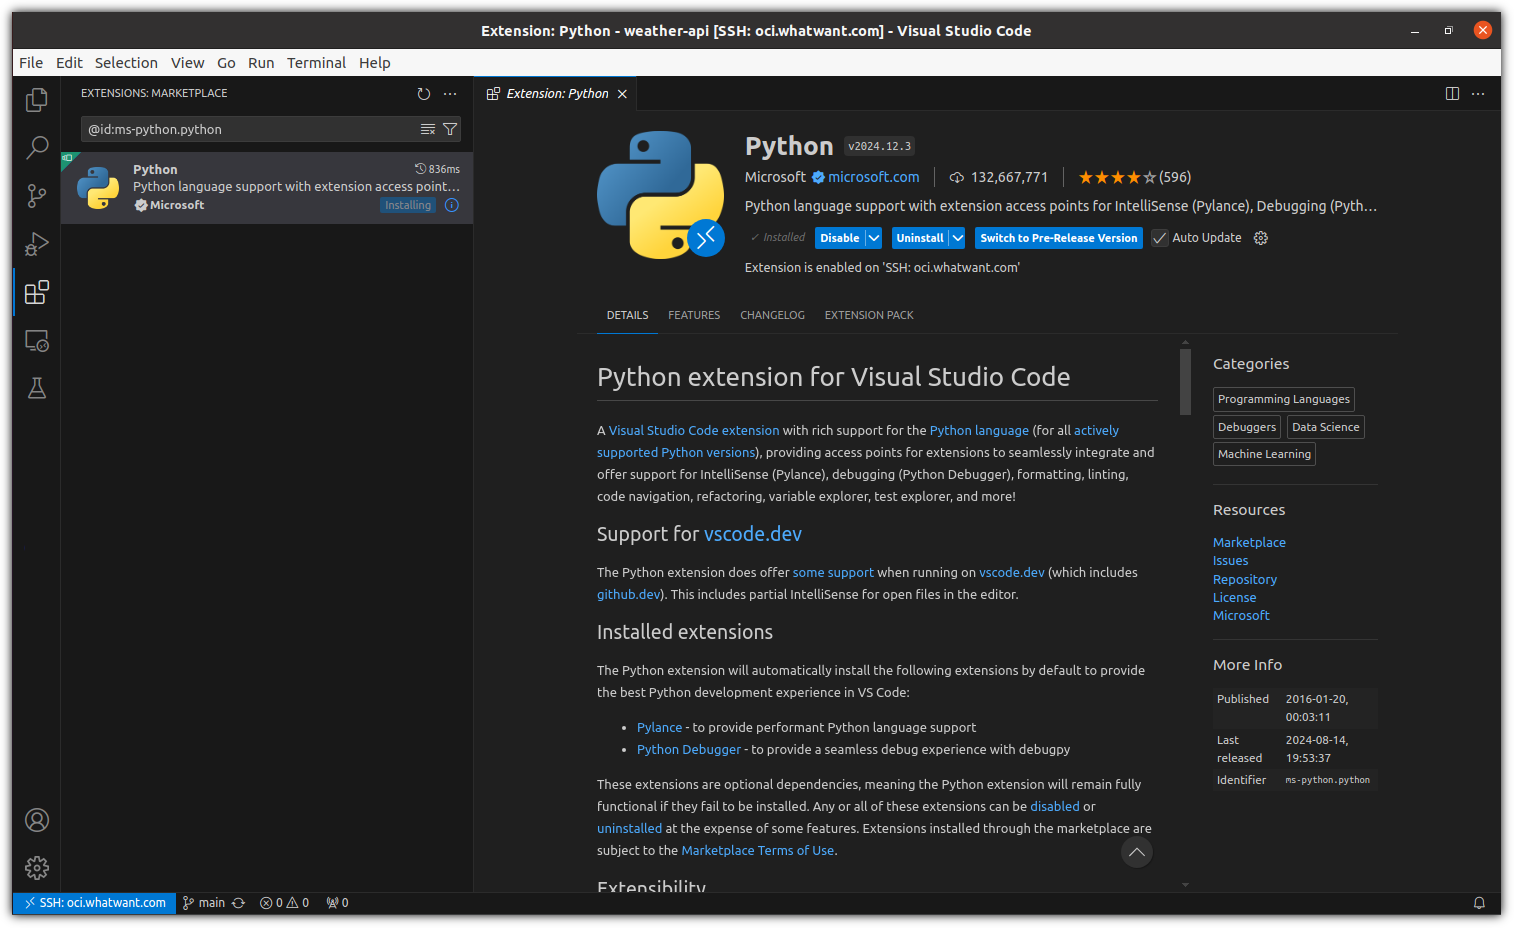Image resolution: width=1514 pixels, height=928 pixels.
Task: Open the microsoft.com publisher link
Action: 874,177
